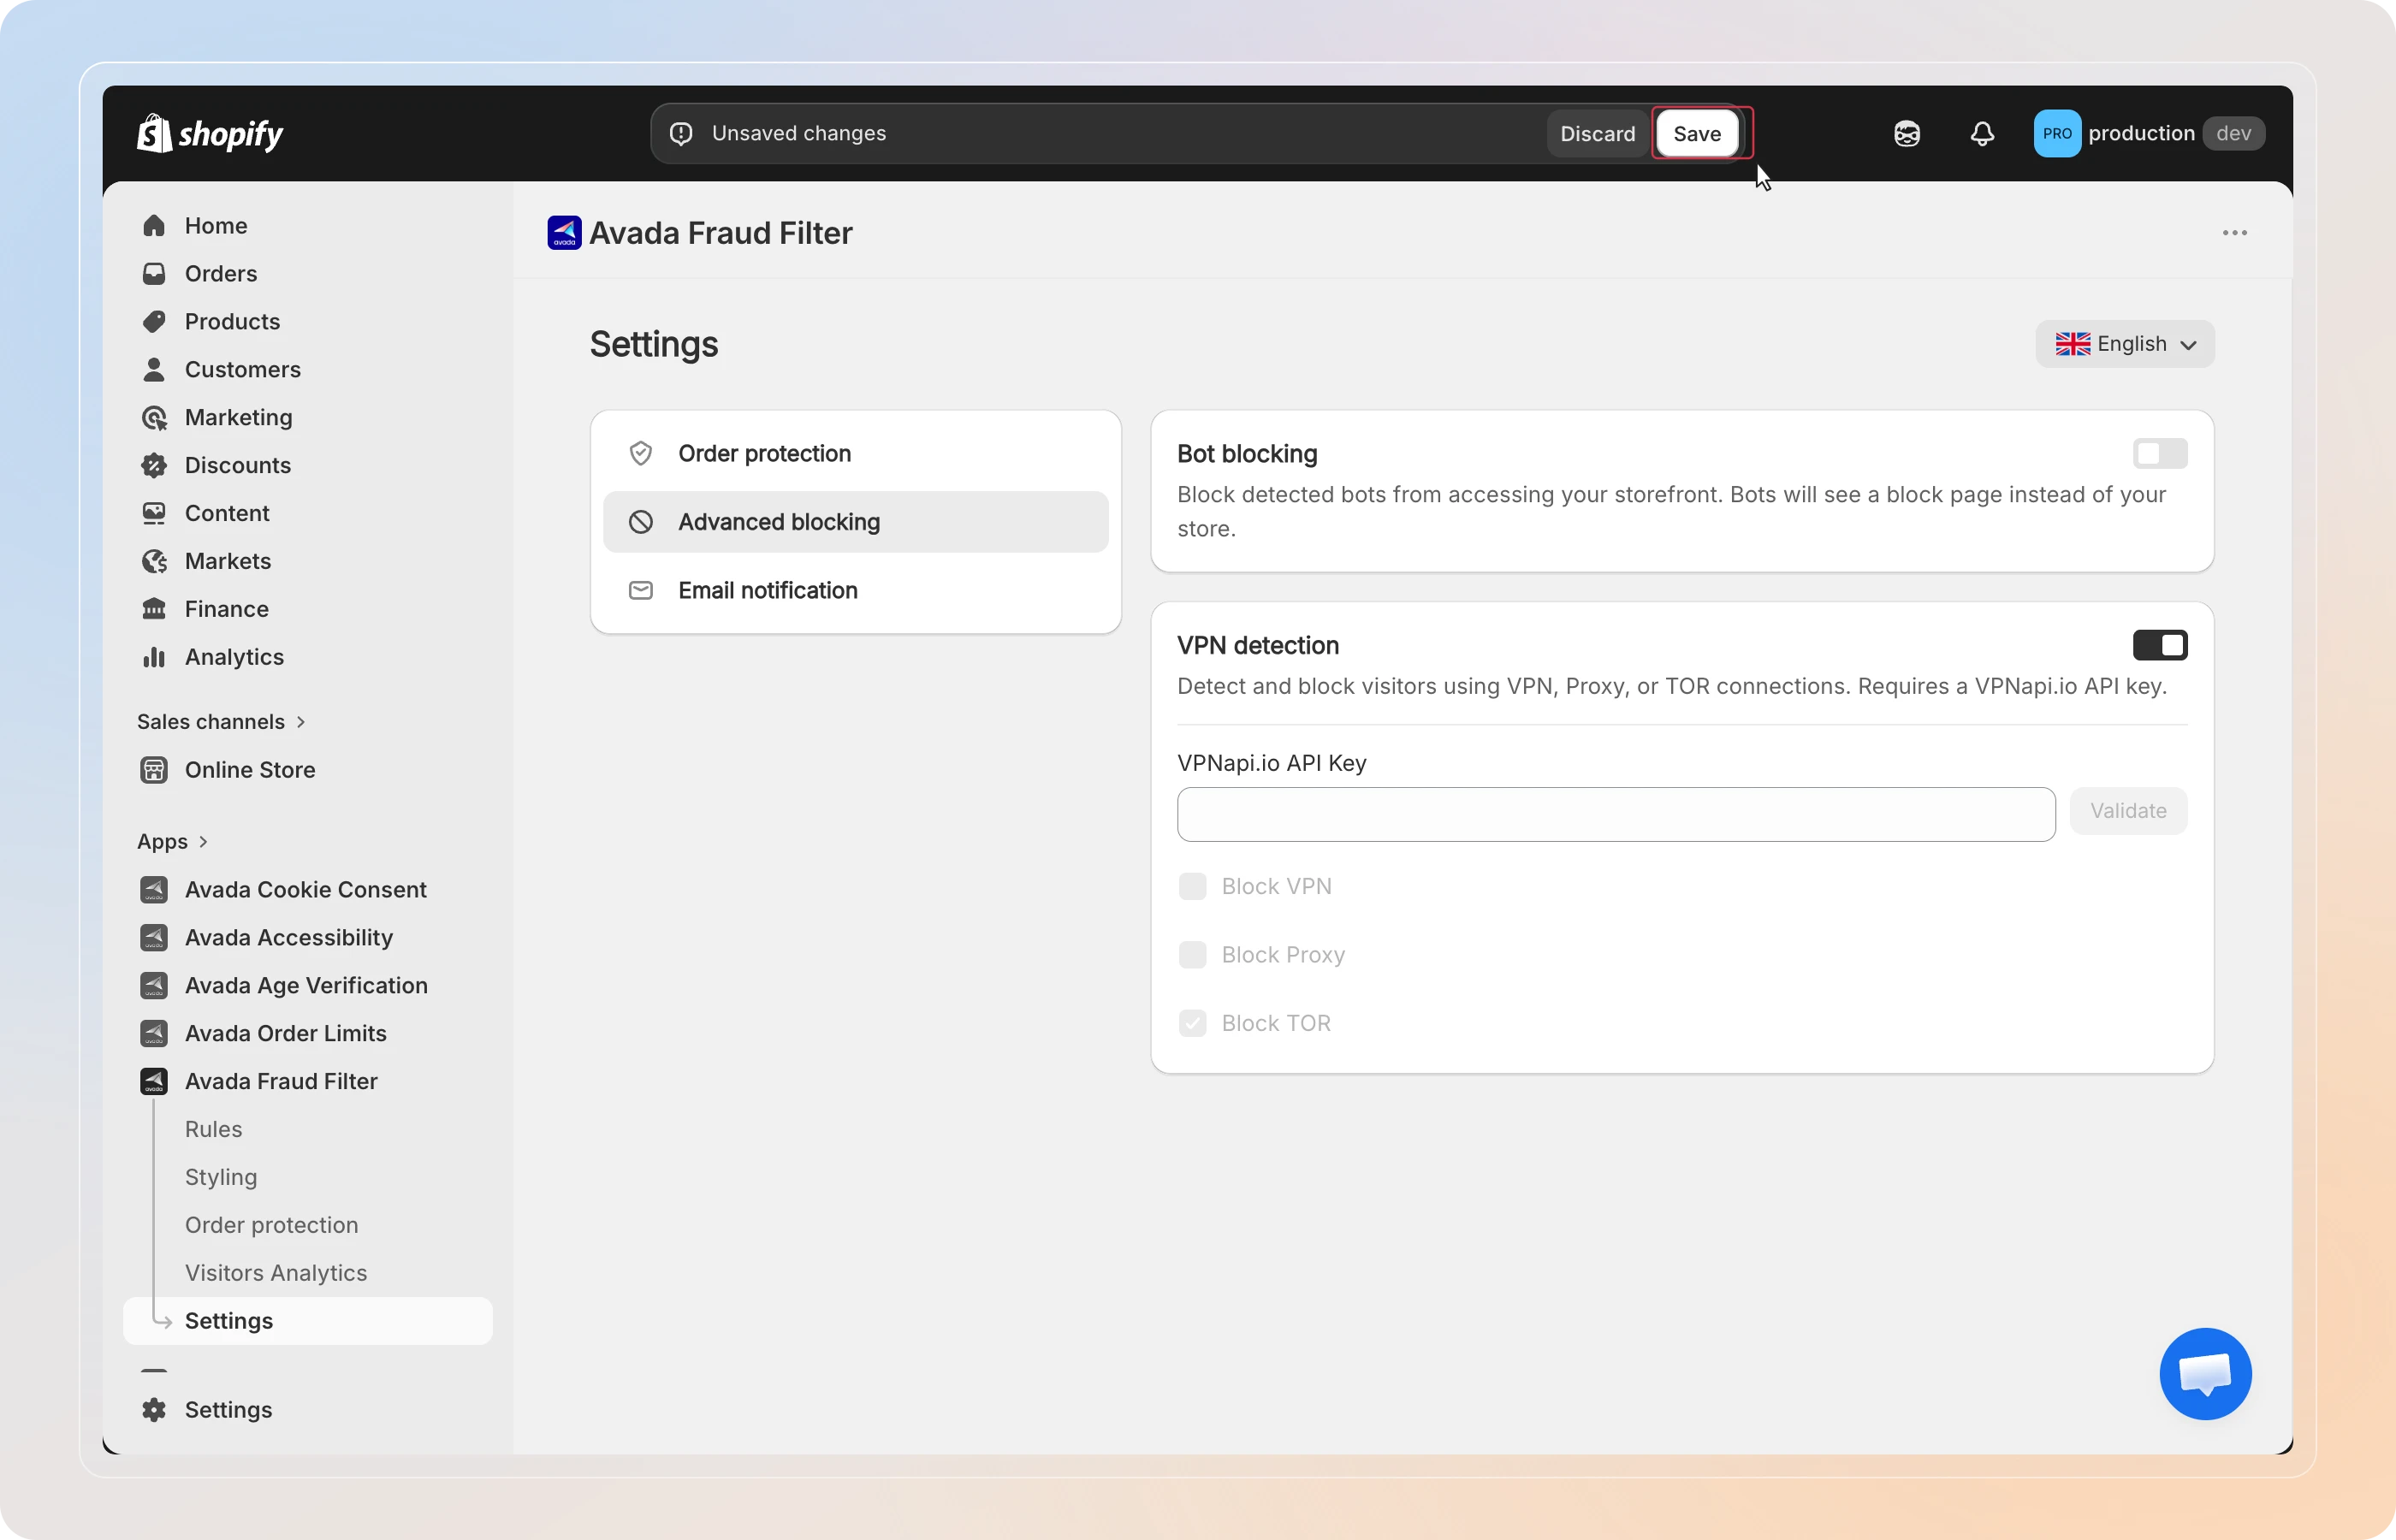Check the Block VPN checkbox

pos(1192,887)
